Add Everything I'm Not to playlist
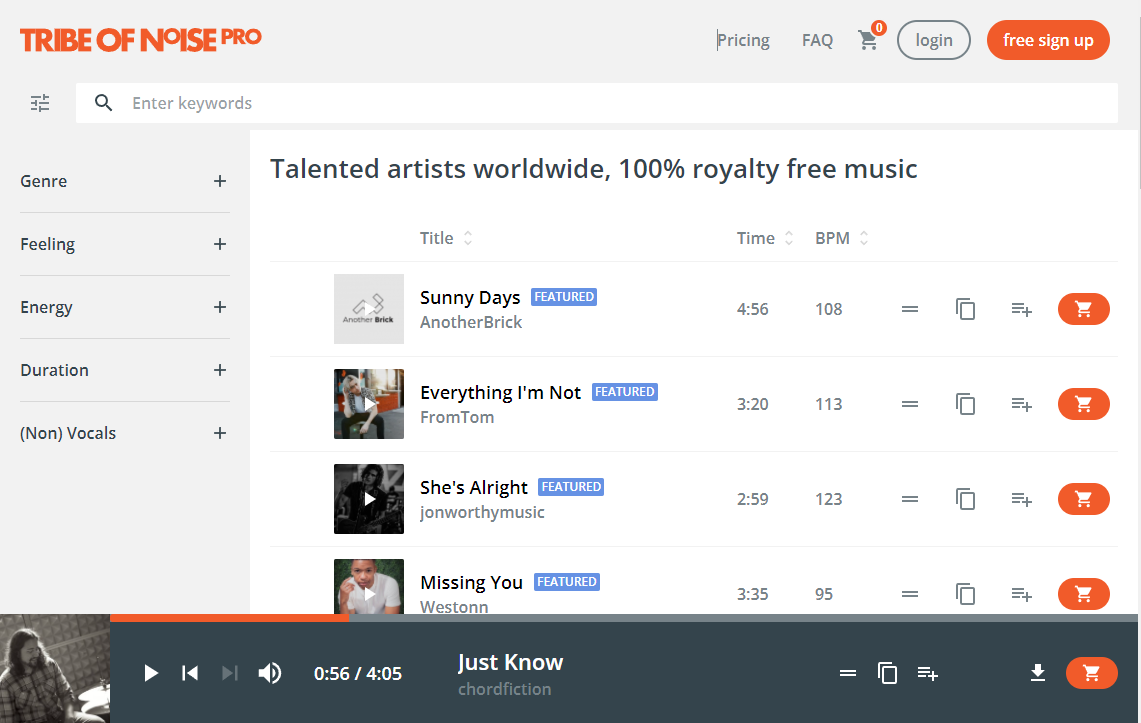This screenshot has width=1141, height=723. (1022, 404)
